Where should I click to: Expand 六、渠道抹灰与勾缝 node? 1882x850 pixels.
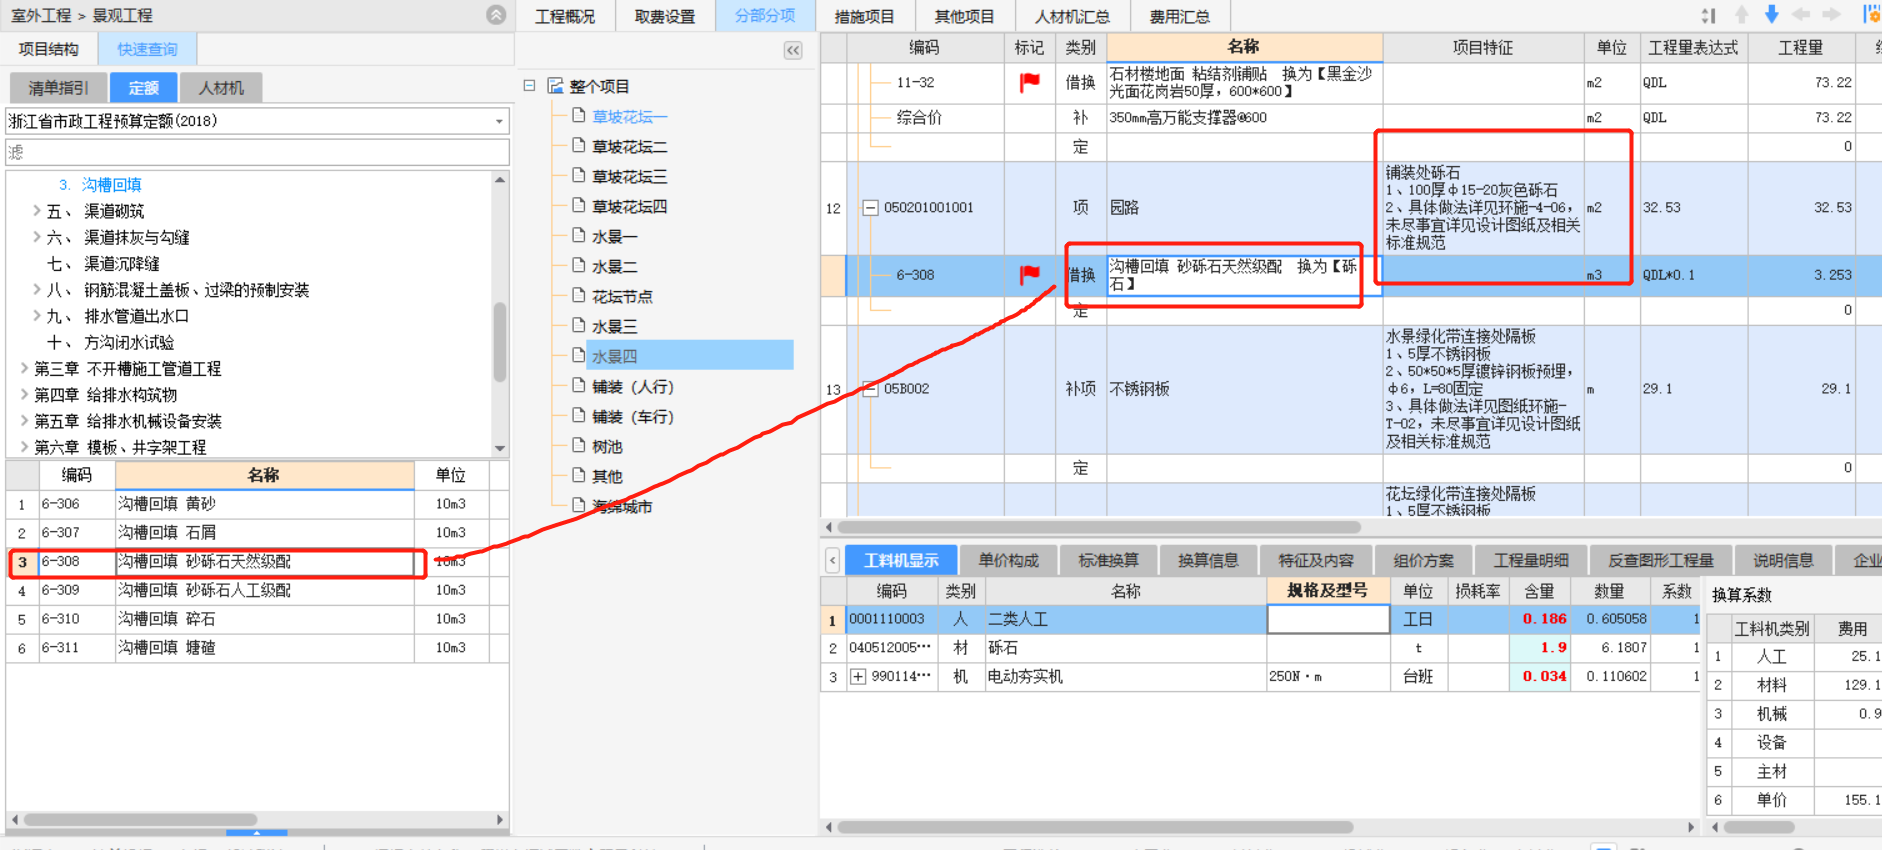pos(37,237)
